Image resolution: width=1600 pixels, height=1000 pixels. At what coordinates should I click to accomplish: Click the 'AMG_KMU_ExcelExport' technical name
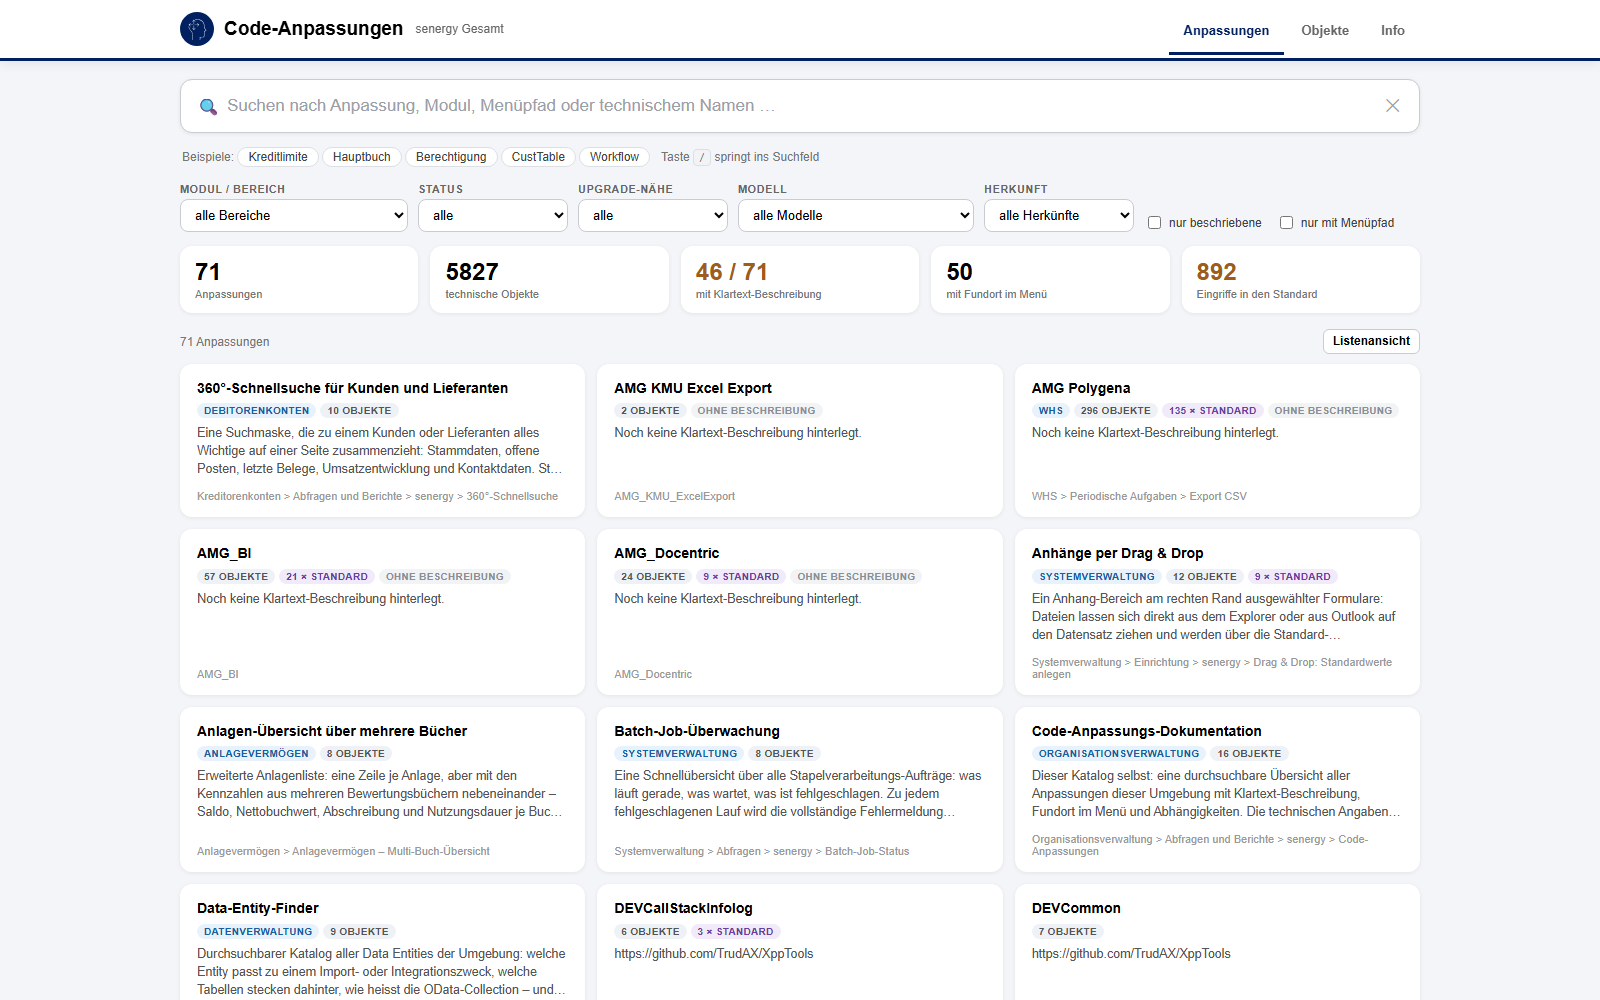point(675,496)
